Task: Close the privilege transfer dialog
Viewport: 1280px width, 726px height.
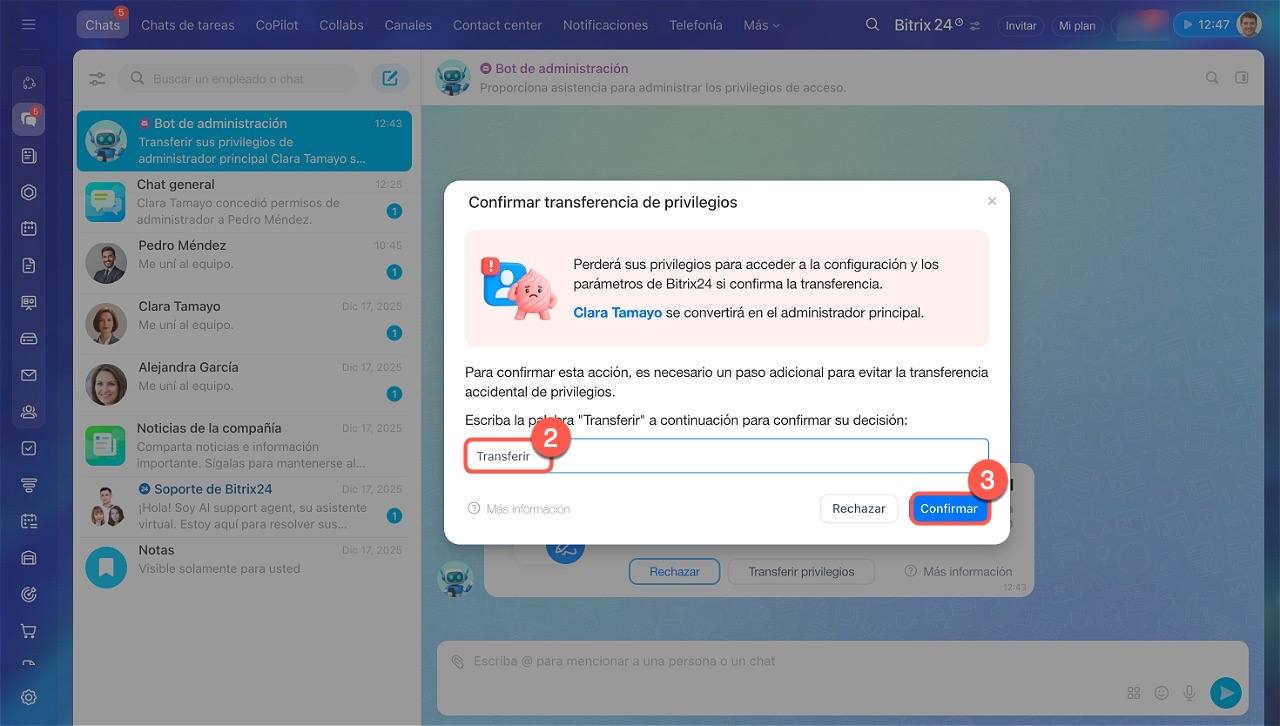Action: click(992, 201)
